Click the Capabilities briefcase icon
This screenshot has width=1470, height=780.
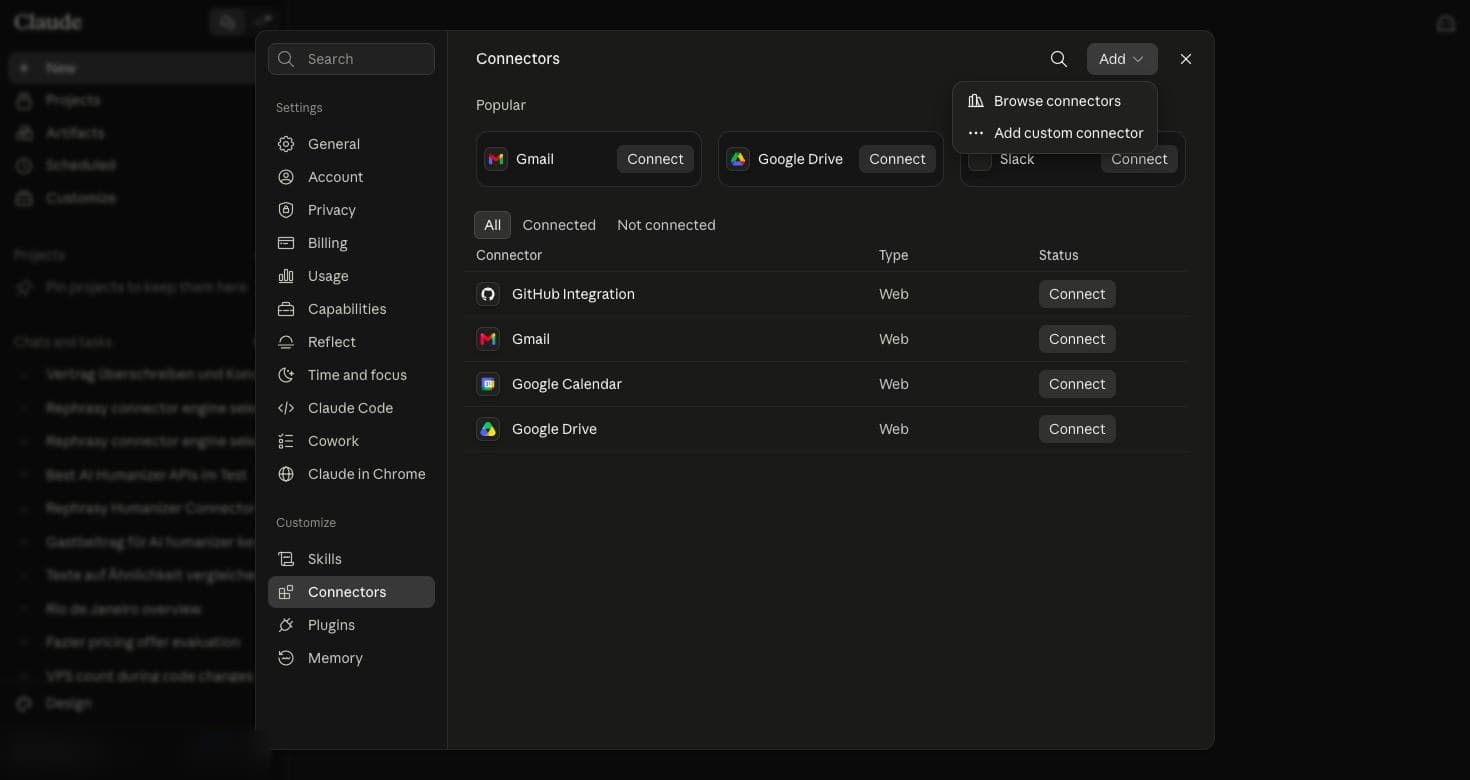click(x=286, y=309)
